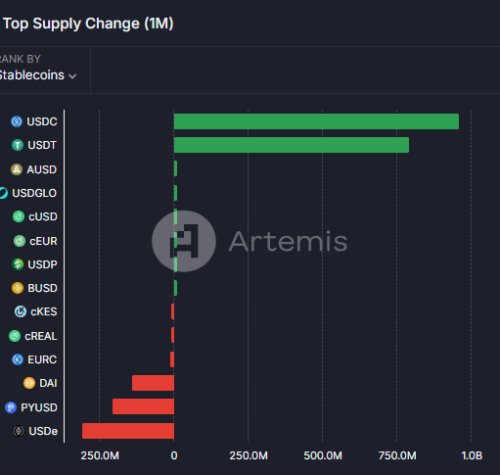Click the USDGLO label text
The image size is (500, 475).
coord(34,193)
